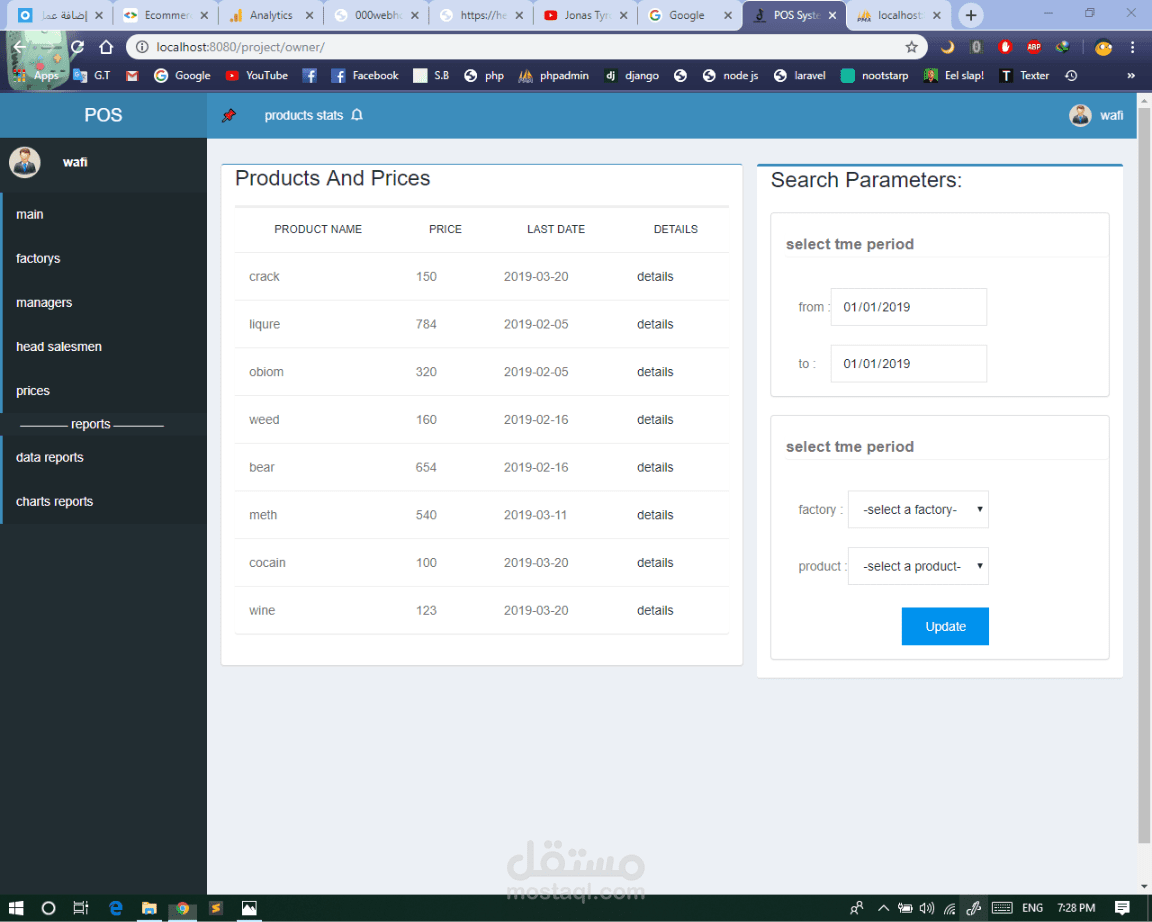Open details for bear

(x=655, y=467)
